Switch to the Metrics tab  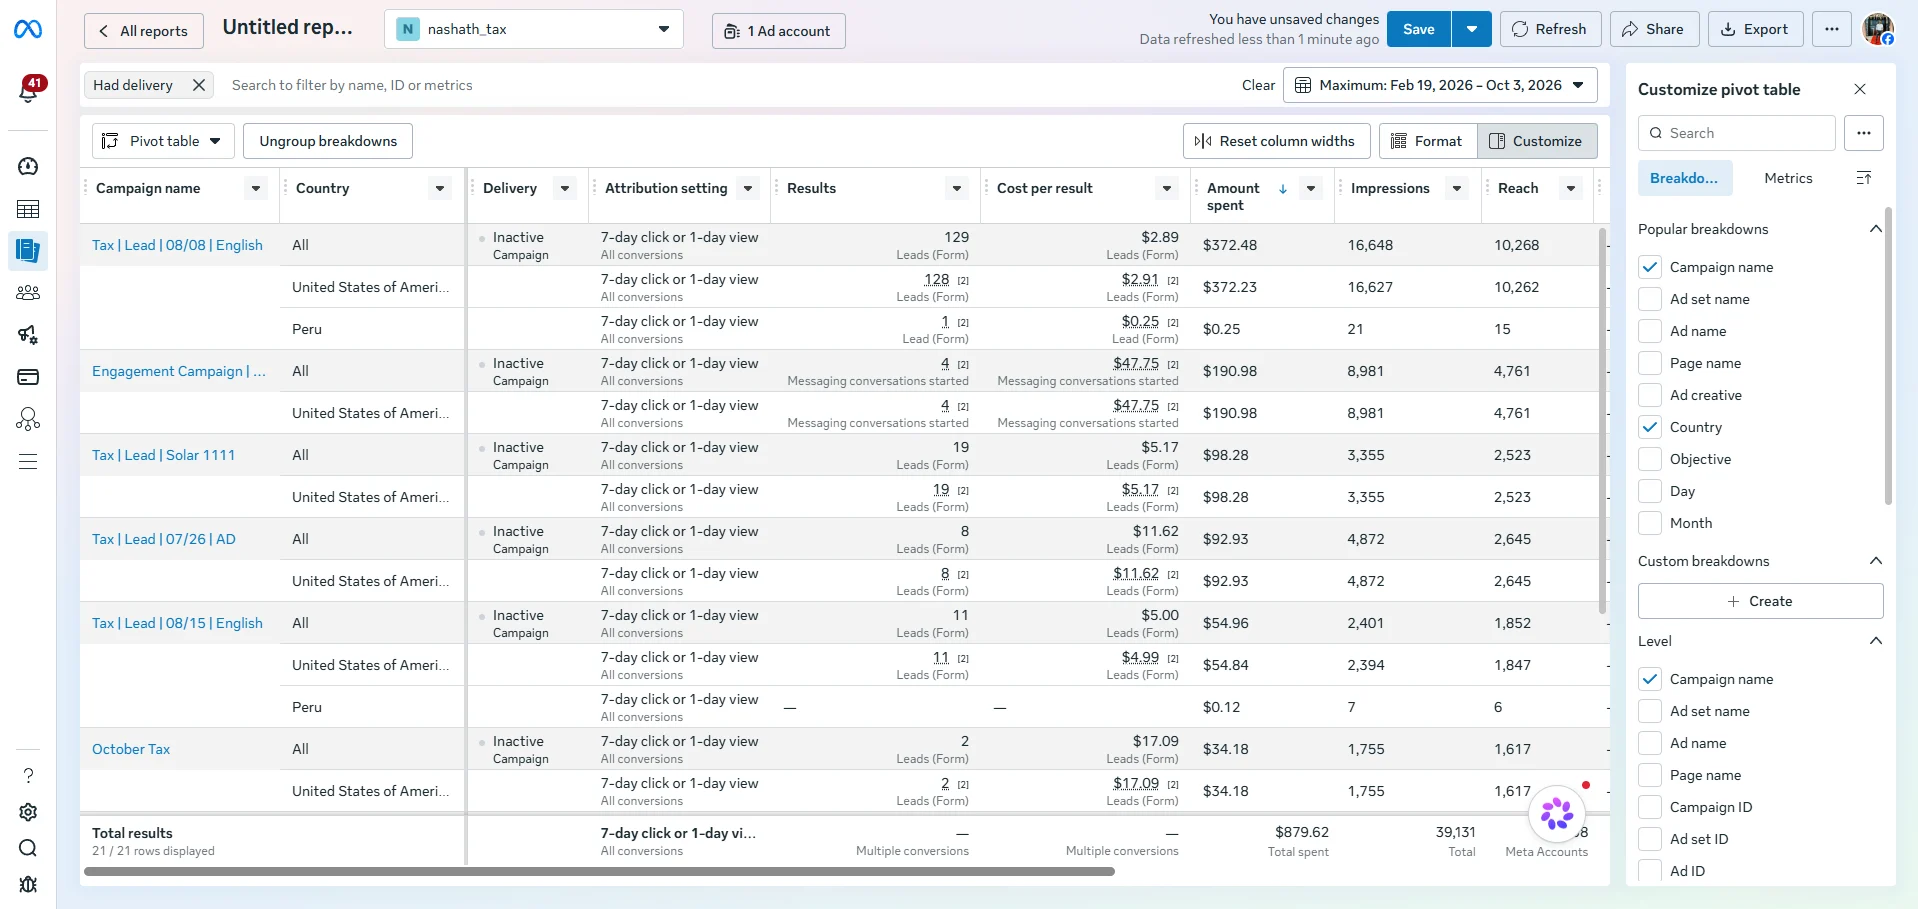tap(1788, 178)
